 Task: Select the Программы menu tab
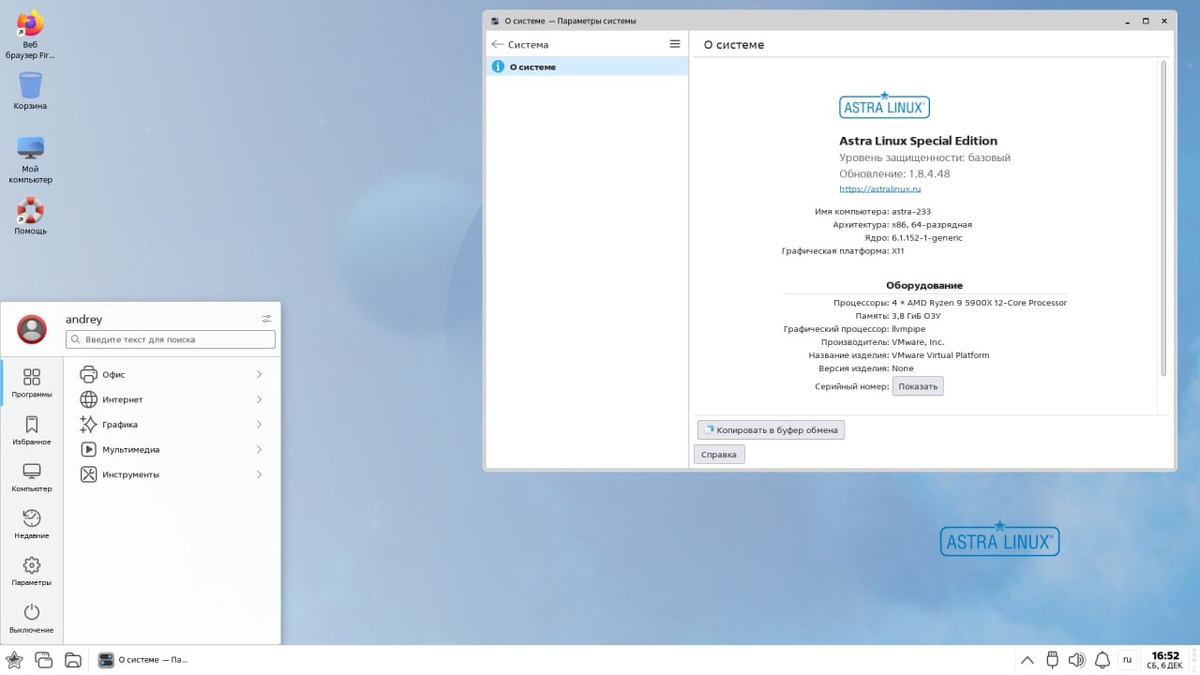coord(32,383)
